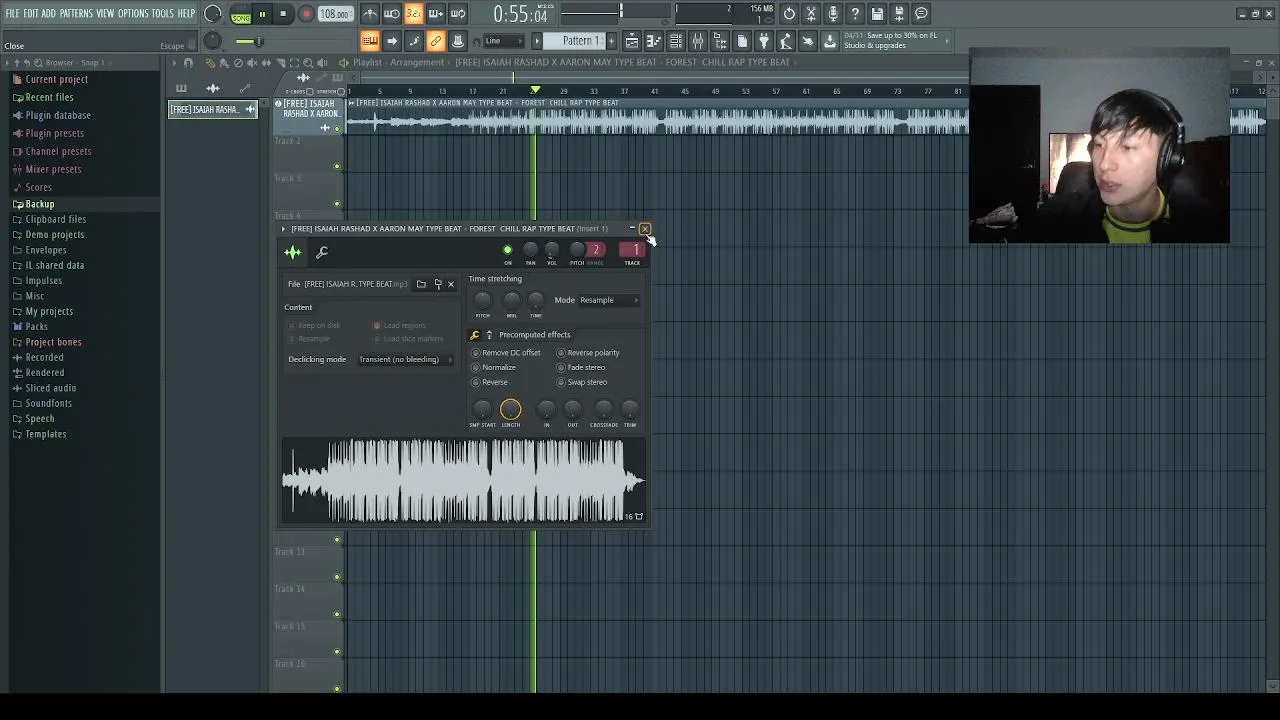The image size is (1280, 720).
Task: Open the Declicking mode dropdown
Action: coord(406,359)
